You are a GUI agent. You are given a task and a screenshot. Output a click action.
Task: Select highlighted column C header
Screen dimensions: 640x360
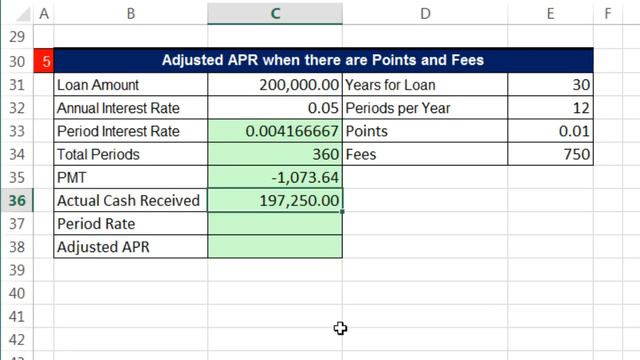click(275, 13)
